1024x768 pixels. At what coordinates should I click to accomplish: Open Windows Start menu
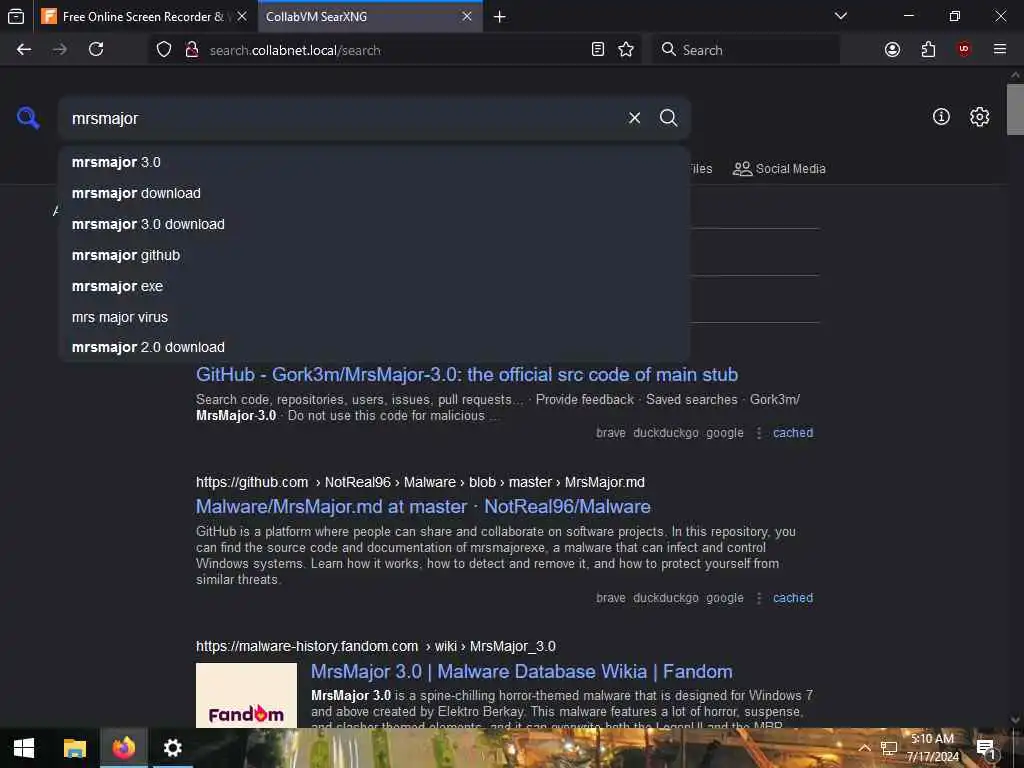[x=24, y=748]
